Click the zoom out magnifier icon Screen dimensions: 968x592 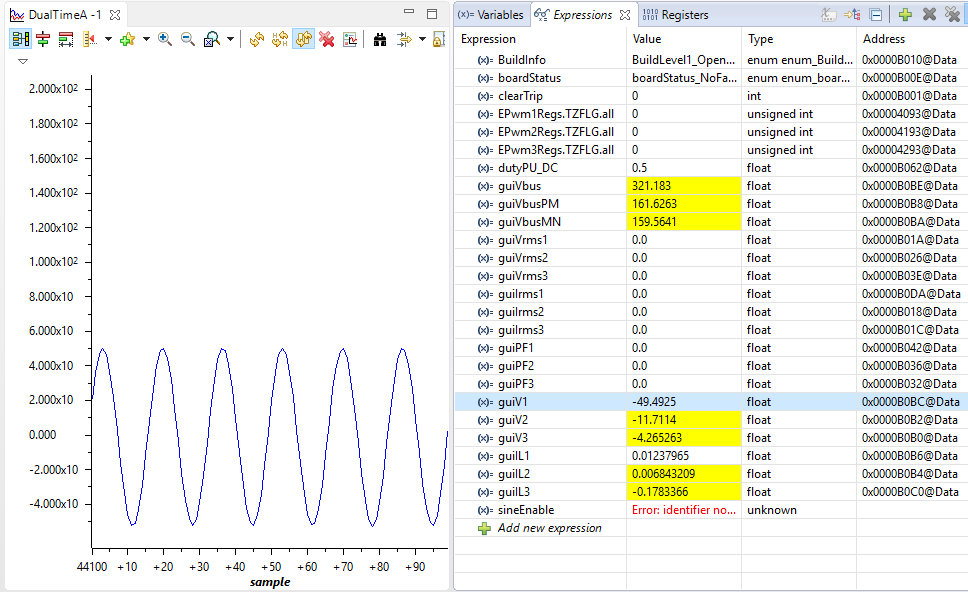click(x=187, y=39)
